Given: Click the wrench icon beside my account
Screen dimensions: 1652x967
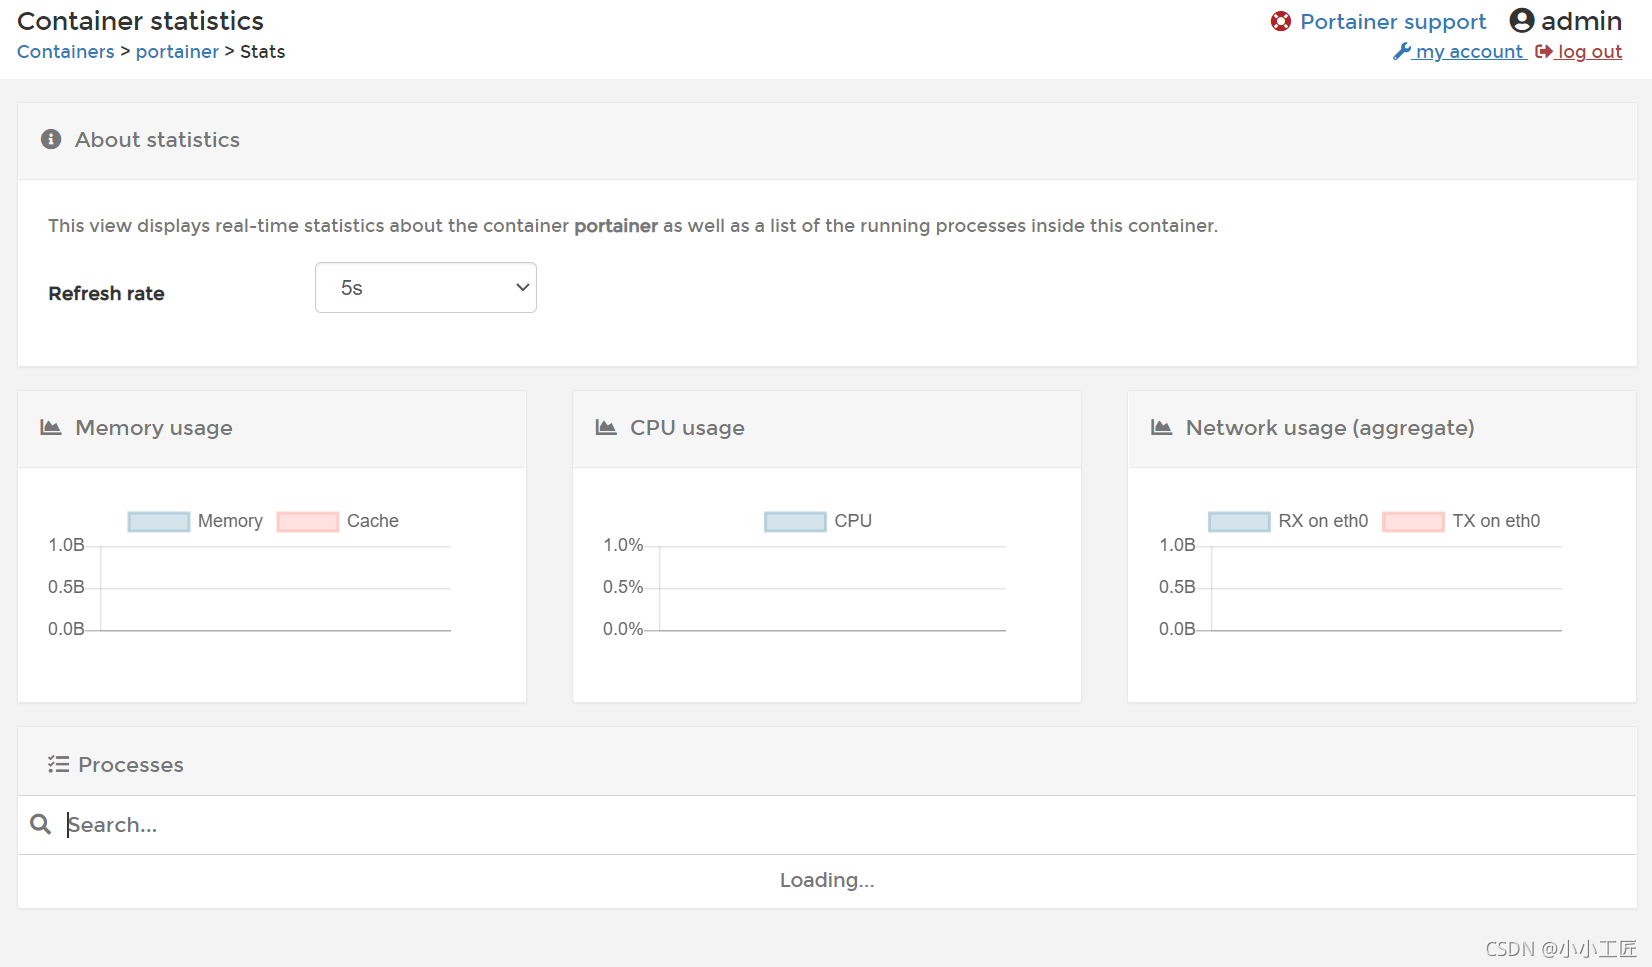Looking at the screenshot, I should click(1402, 52).
